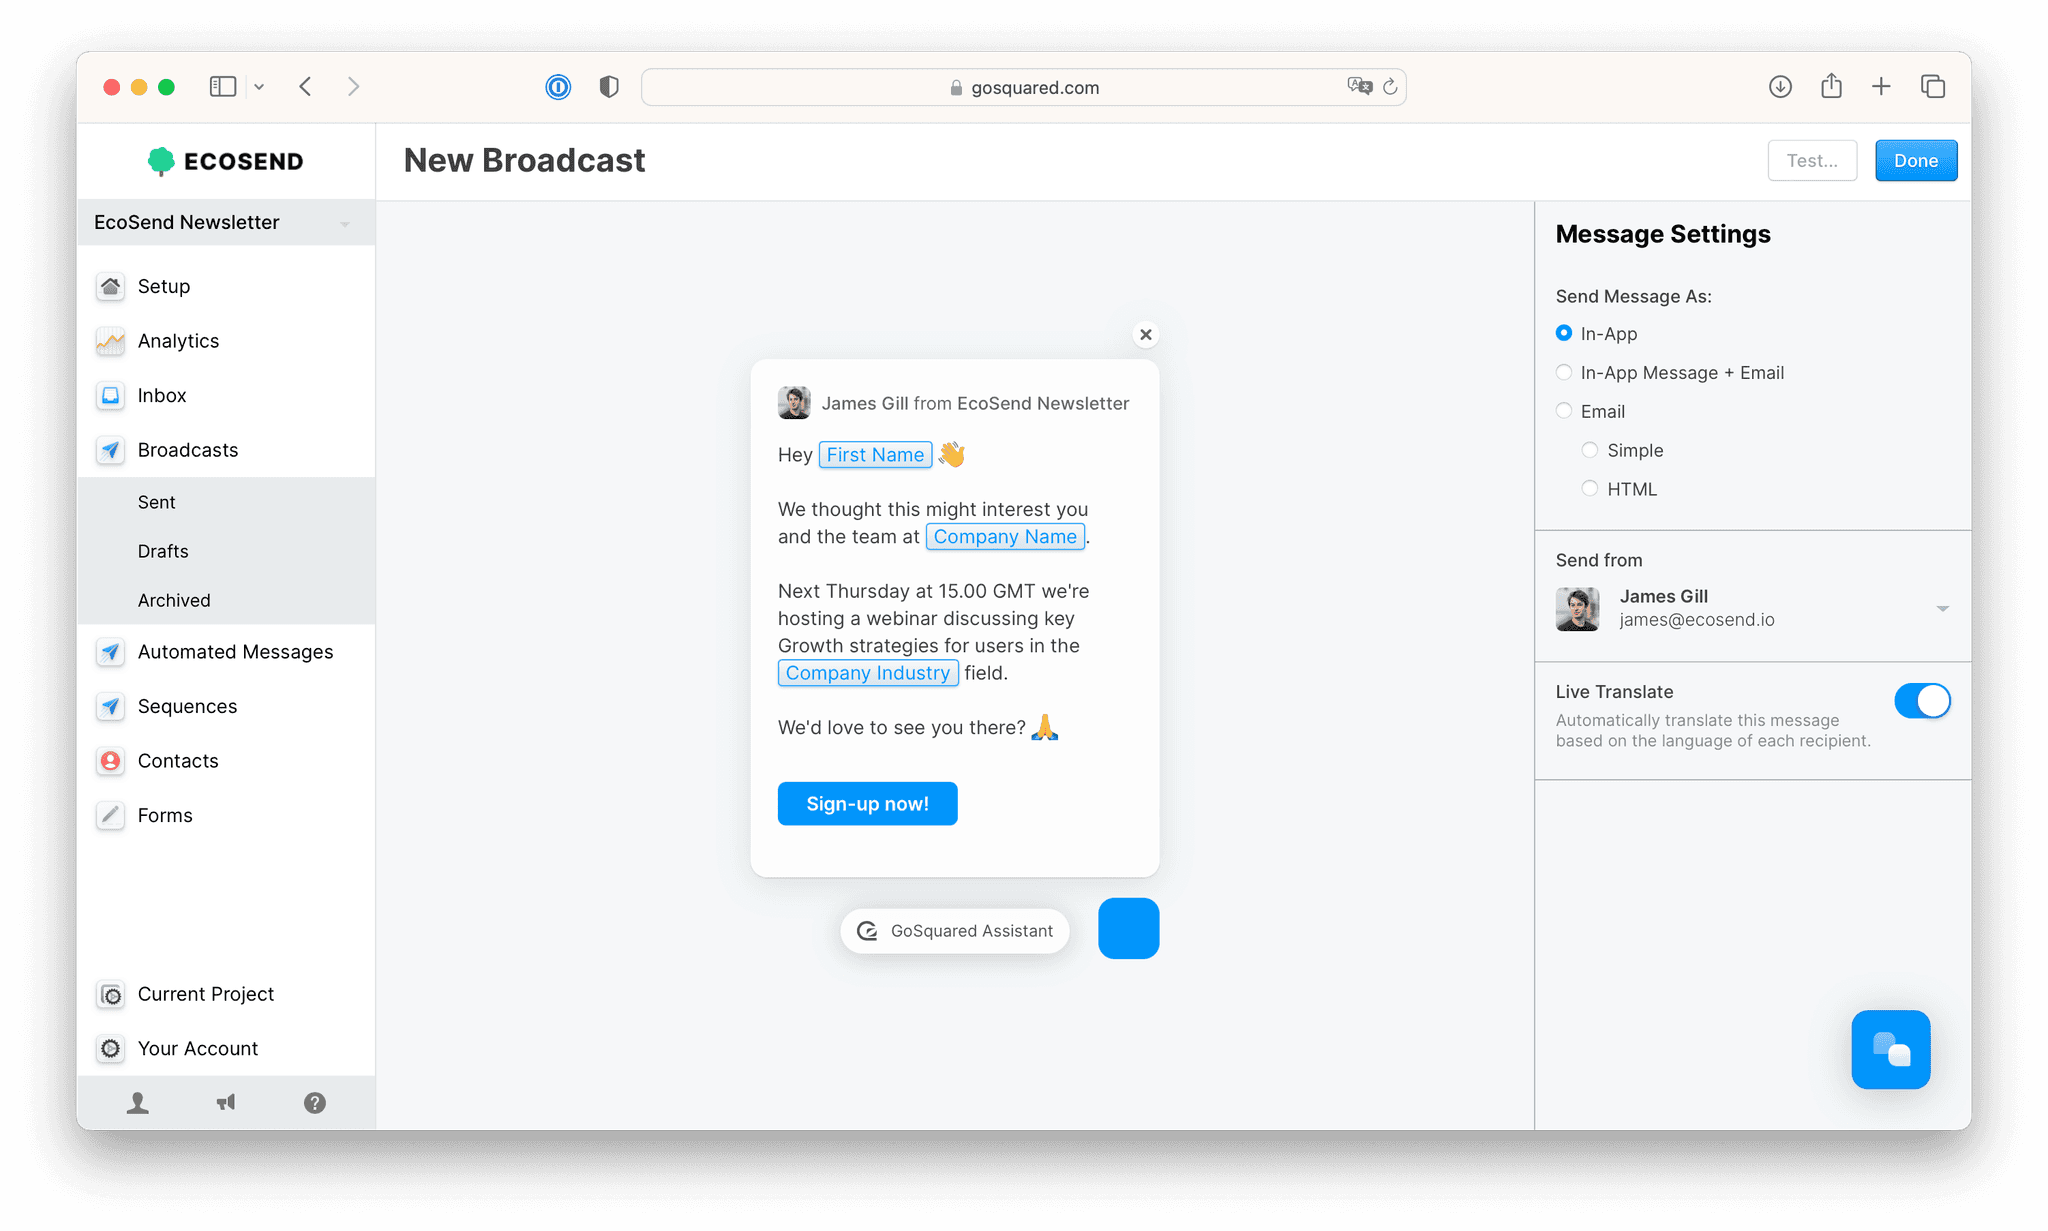Screen dimensions: 2048x1231
Task: Click the GoSquared Assistant pill button
Action: coord(955,931)
